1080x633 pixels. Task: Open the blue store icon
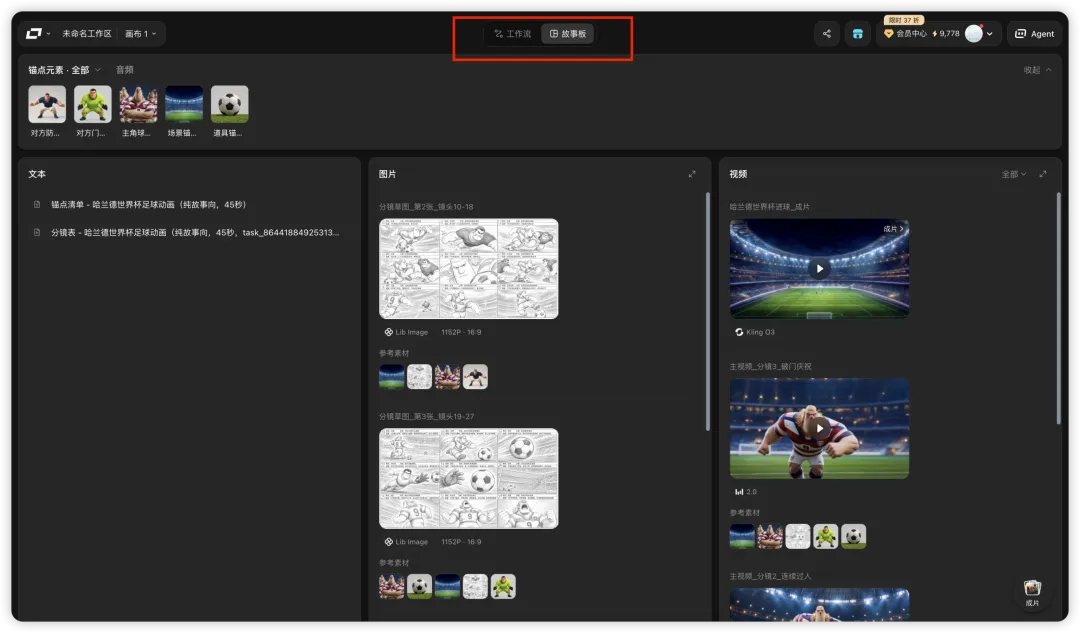[x=858, y=34]
